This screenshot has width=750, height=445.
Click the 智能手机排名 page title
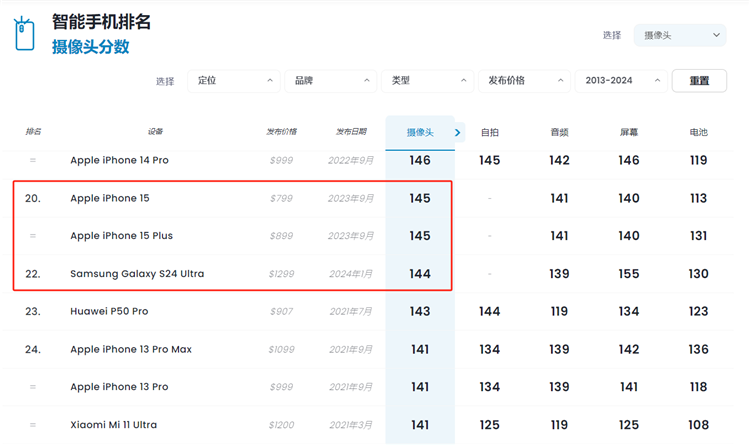pos(101,22)
